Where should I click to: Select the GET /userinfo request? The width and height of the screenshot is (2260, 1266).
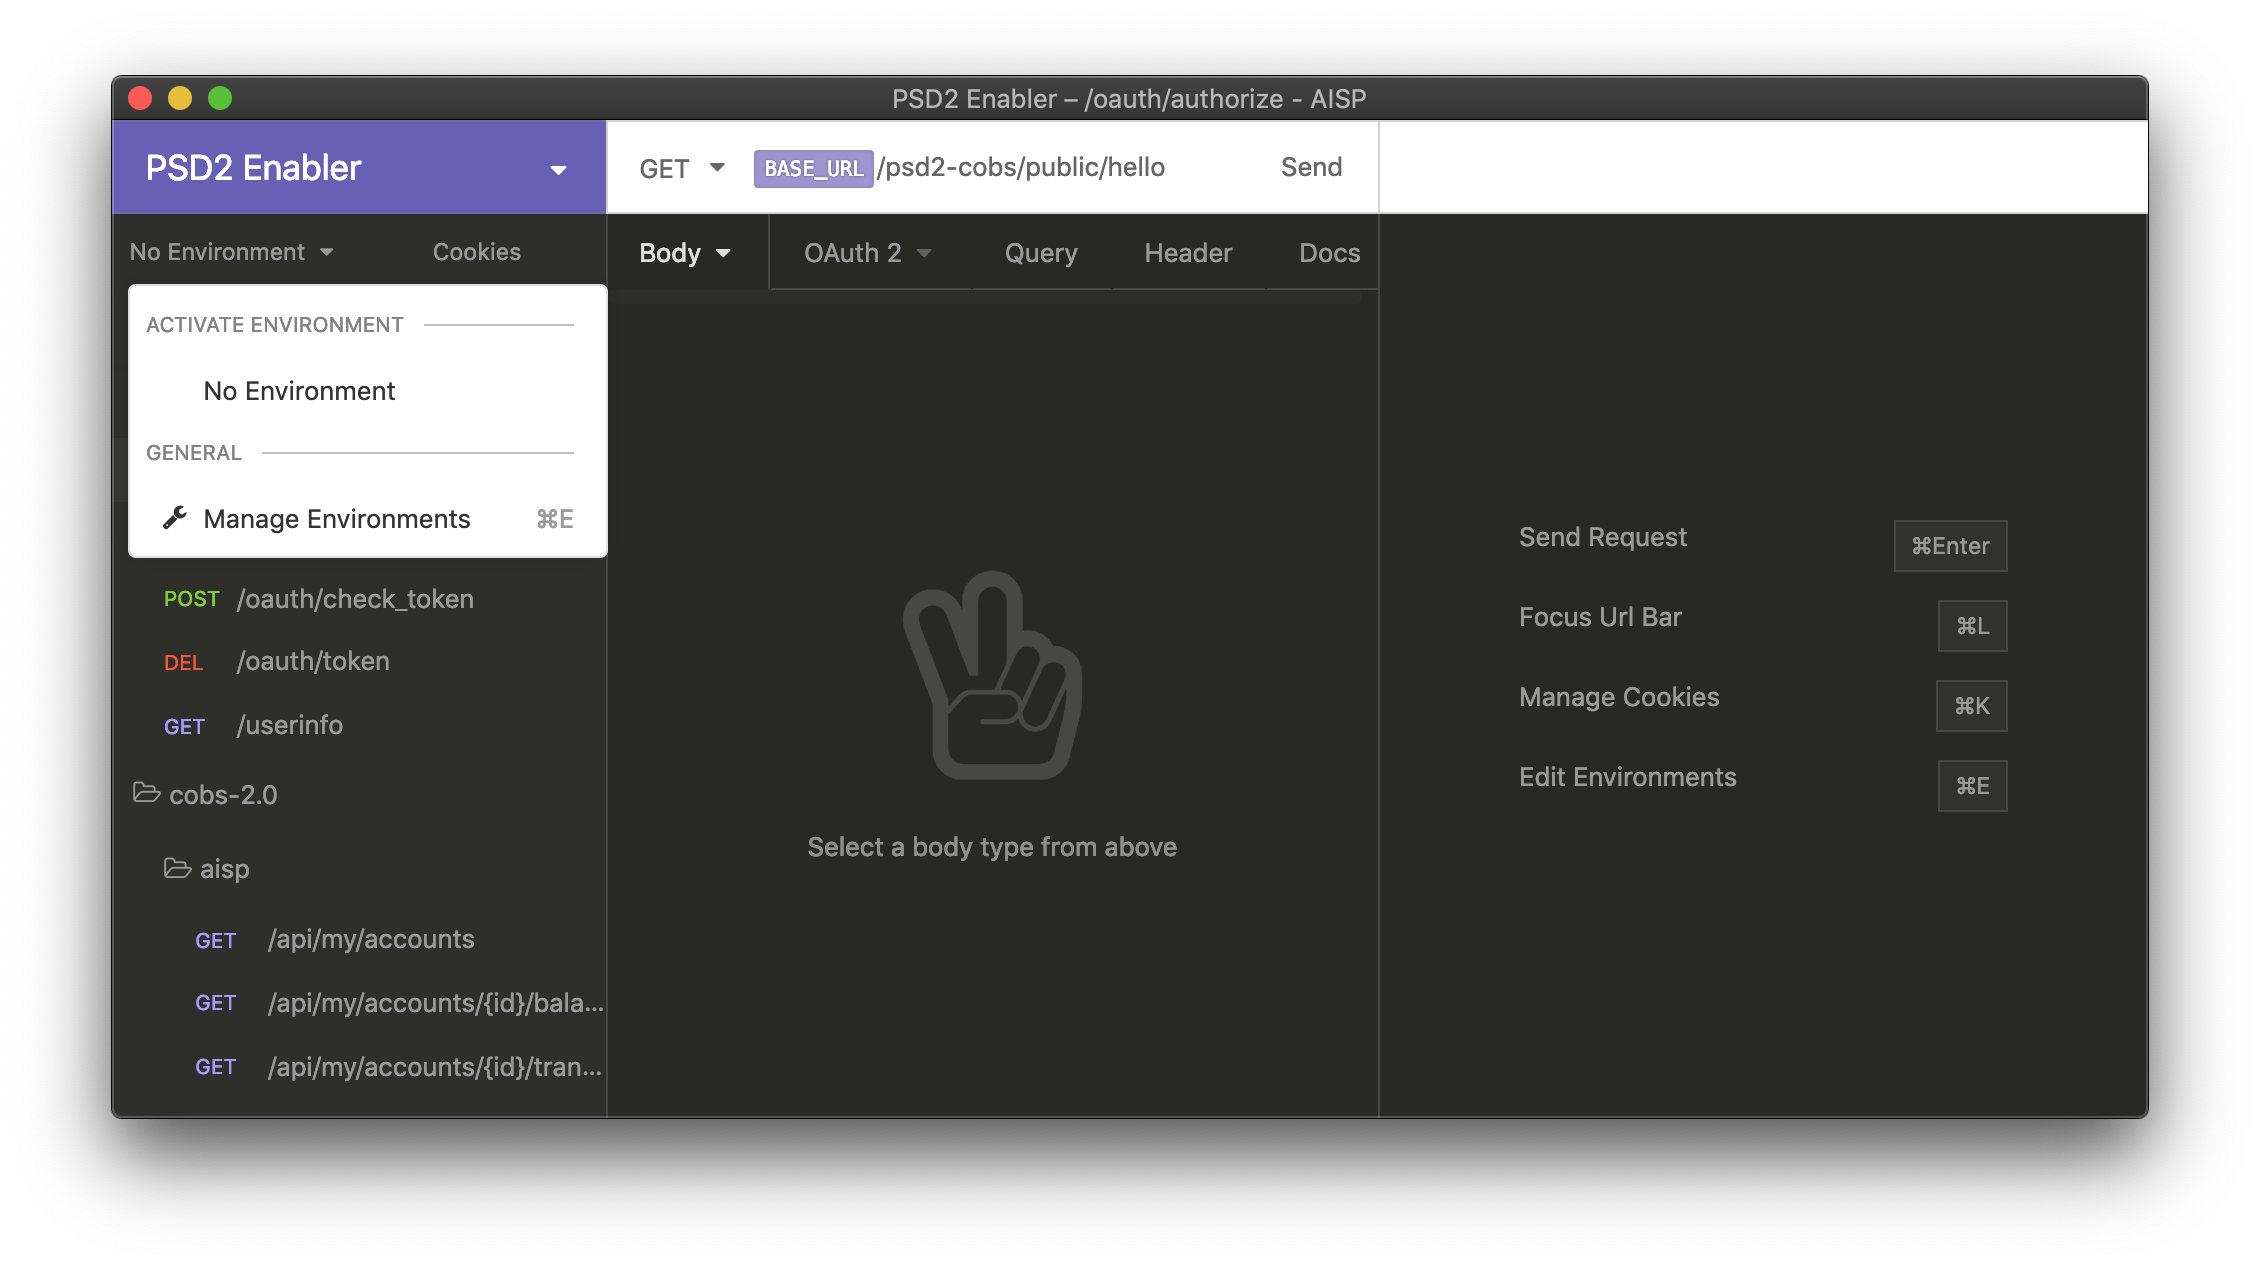click(360, 725)
